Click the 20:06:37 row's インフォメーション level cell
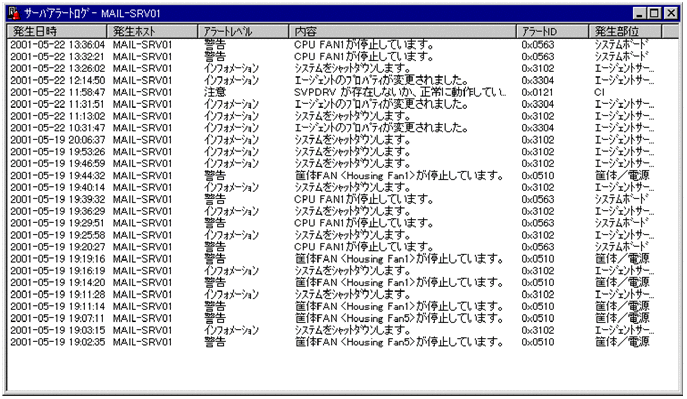The width and height of the screenshot is (687, 399). pos(231,140)
